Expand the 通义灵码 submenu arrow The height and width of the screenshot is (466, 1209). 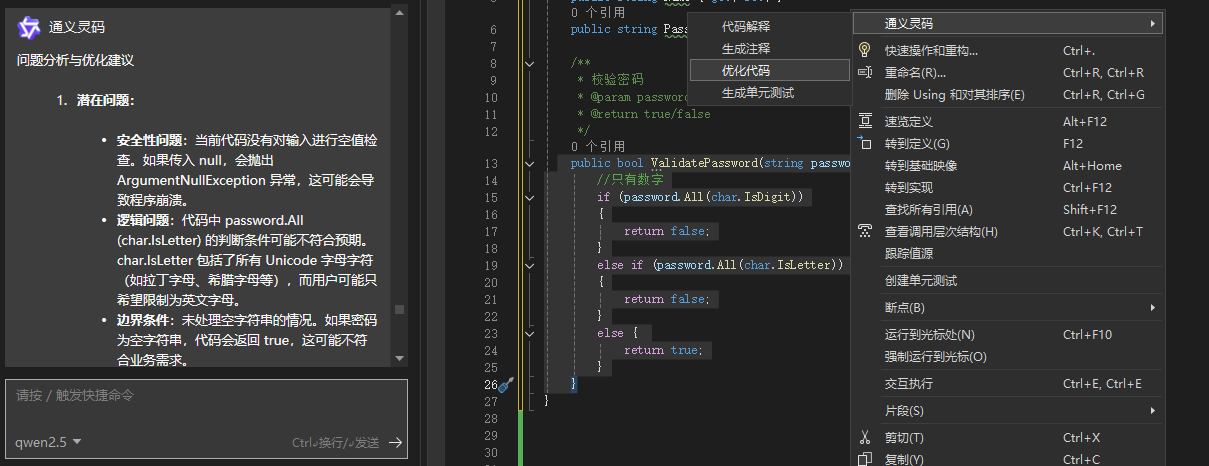1153,22
